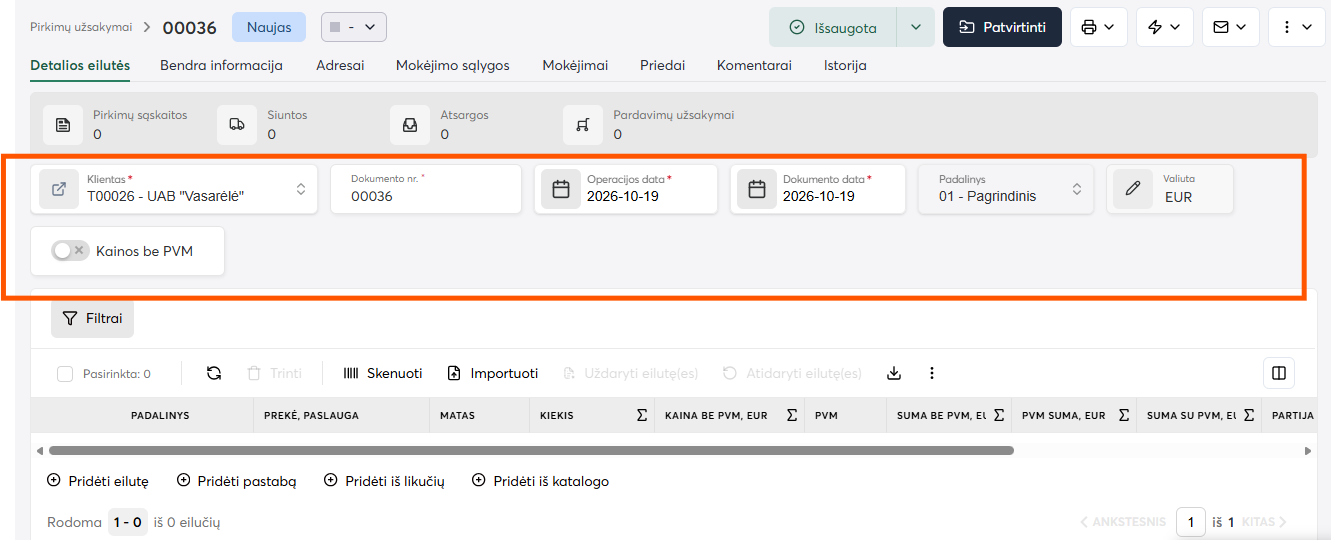Open the email envelope dropdown
This screenshot has width=1331, height=540.
point(1231,27)
